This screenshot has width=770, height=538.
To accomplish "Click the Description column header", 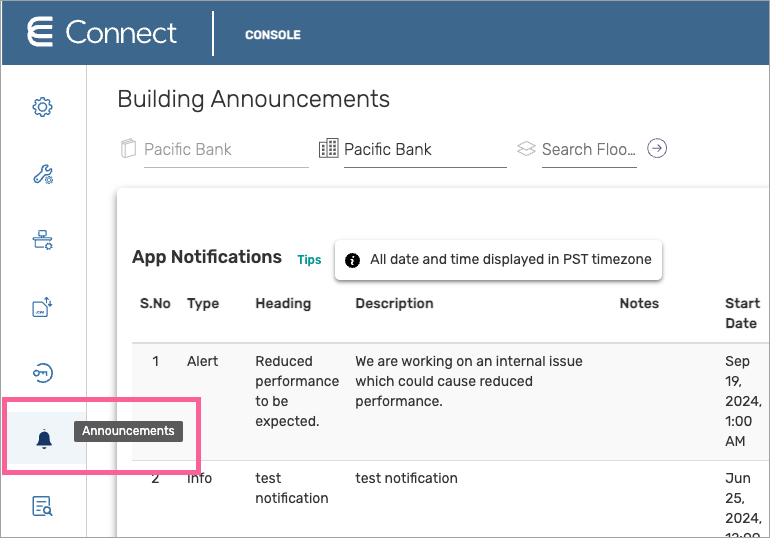I will [394, 304].
